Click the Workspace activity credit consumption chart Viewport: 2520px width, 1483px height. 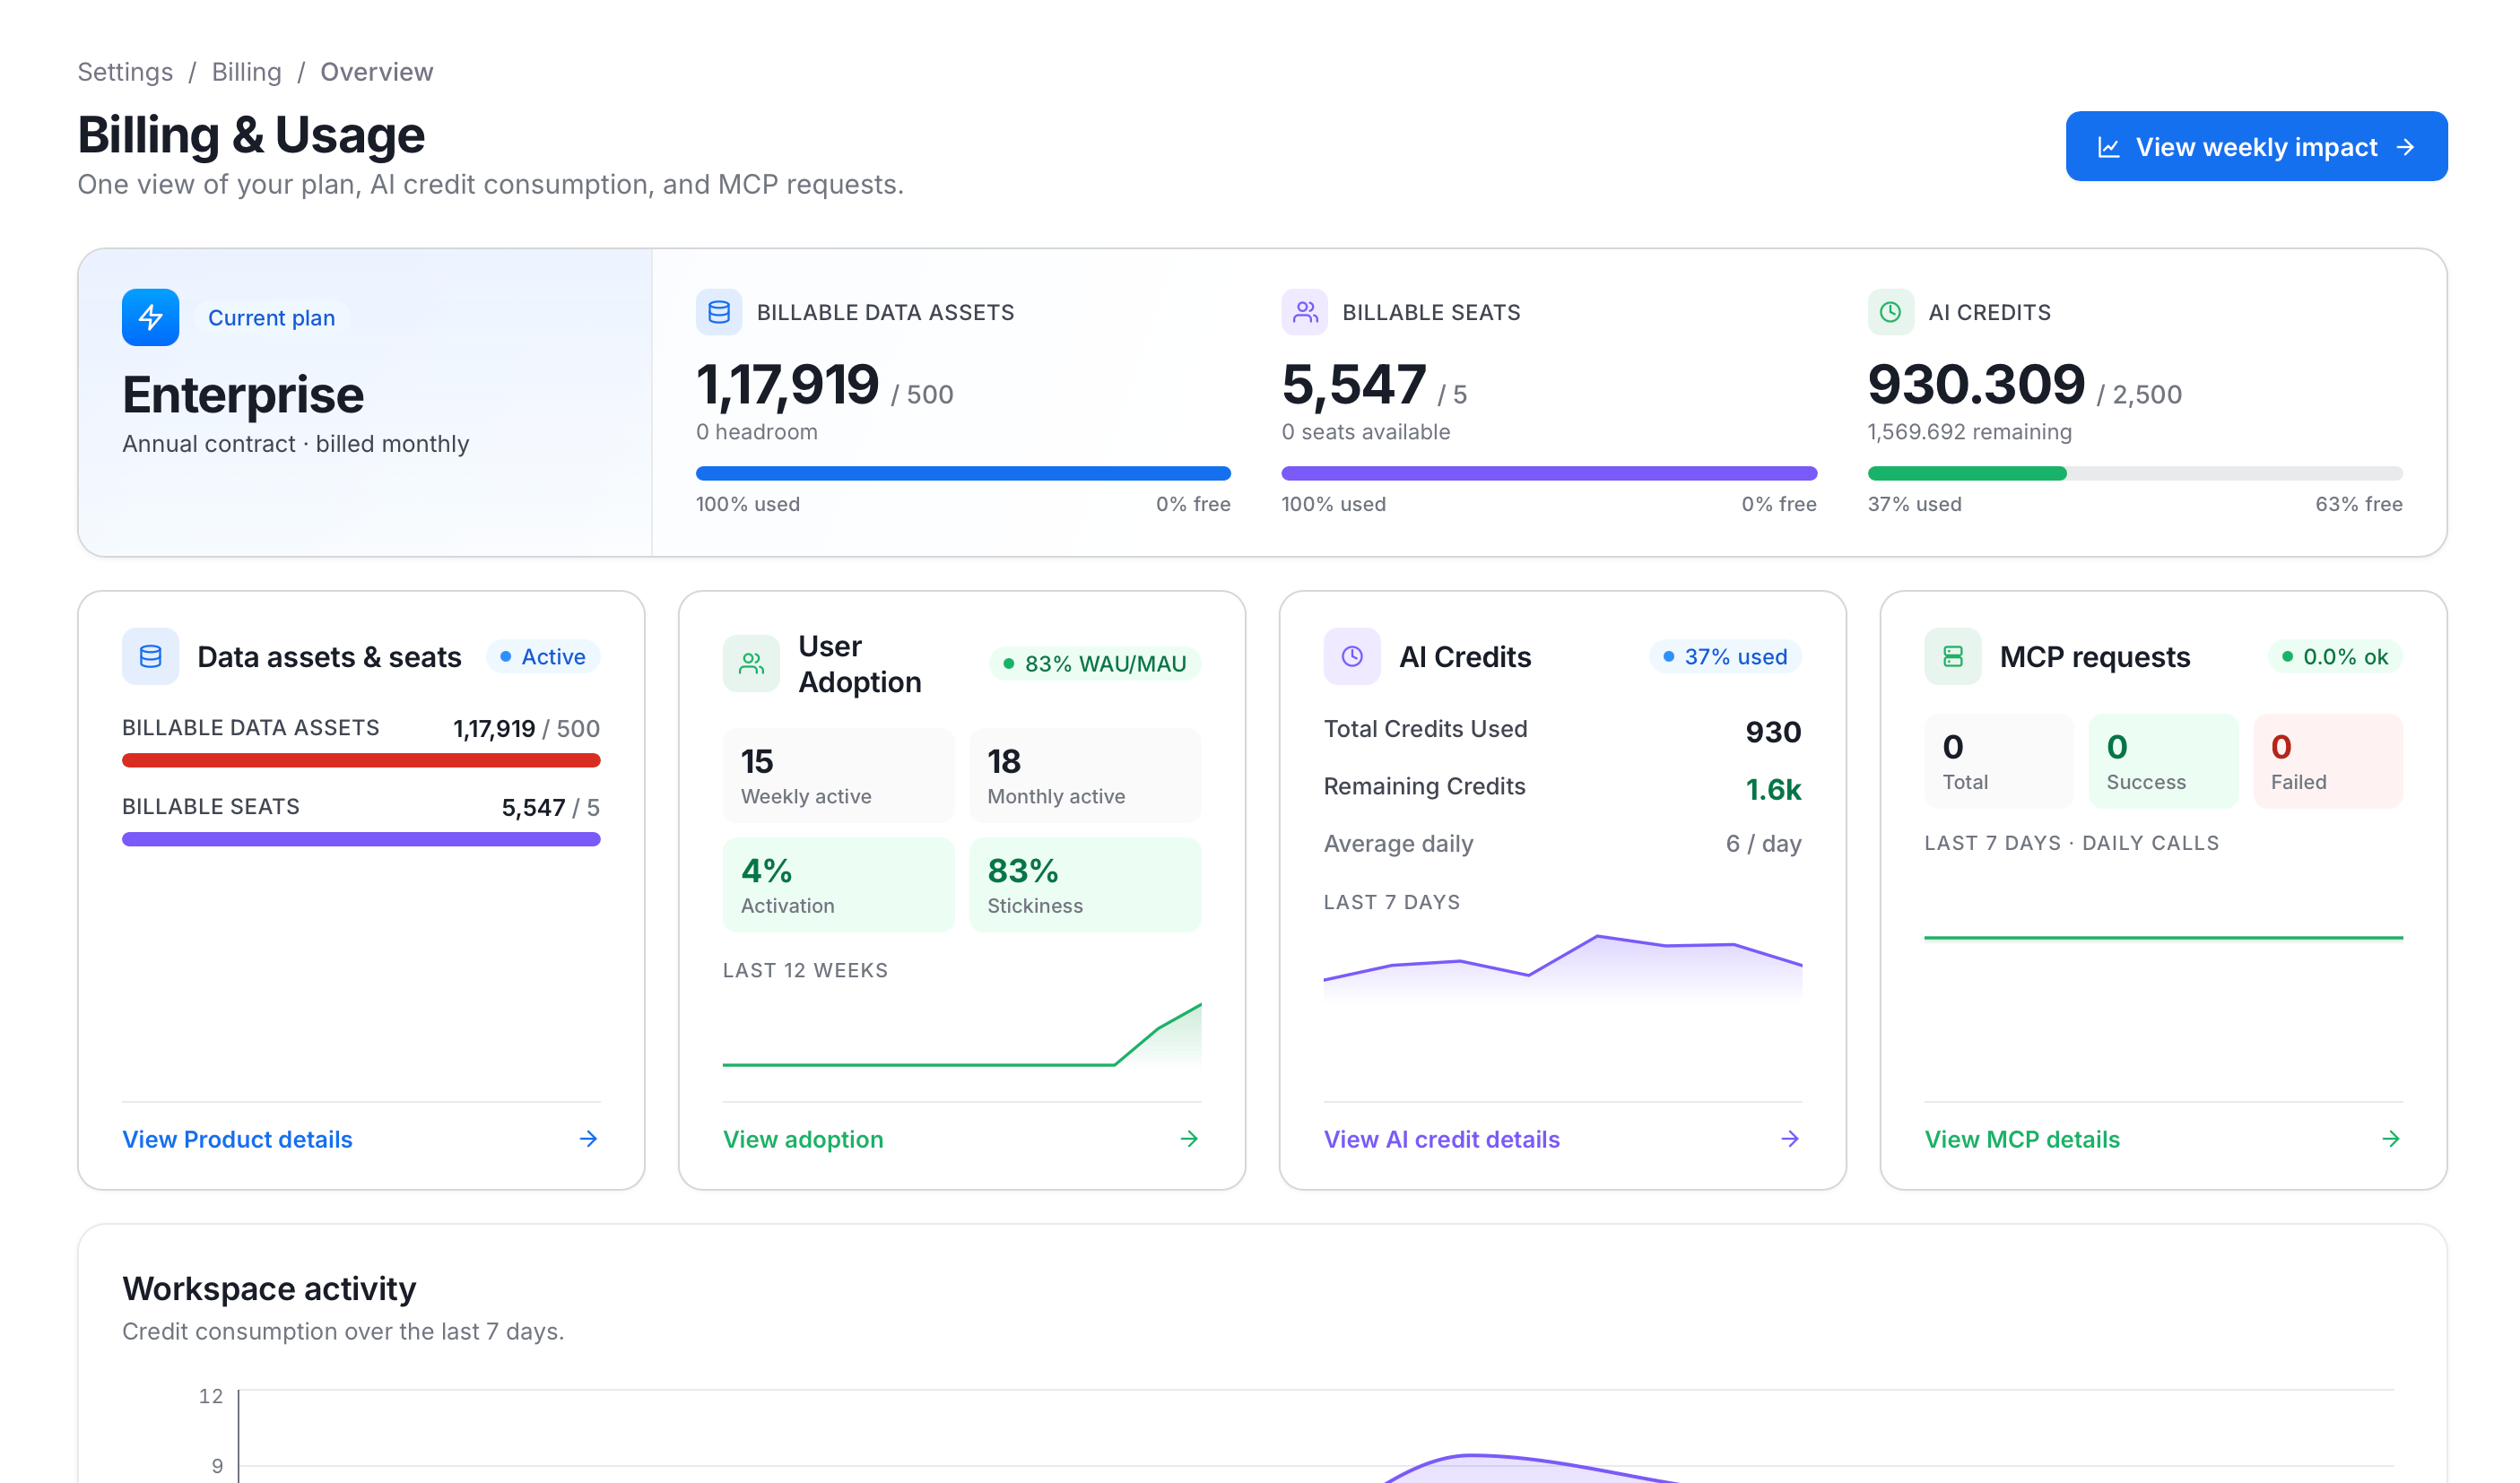click(x=1315, y=1435)
